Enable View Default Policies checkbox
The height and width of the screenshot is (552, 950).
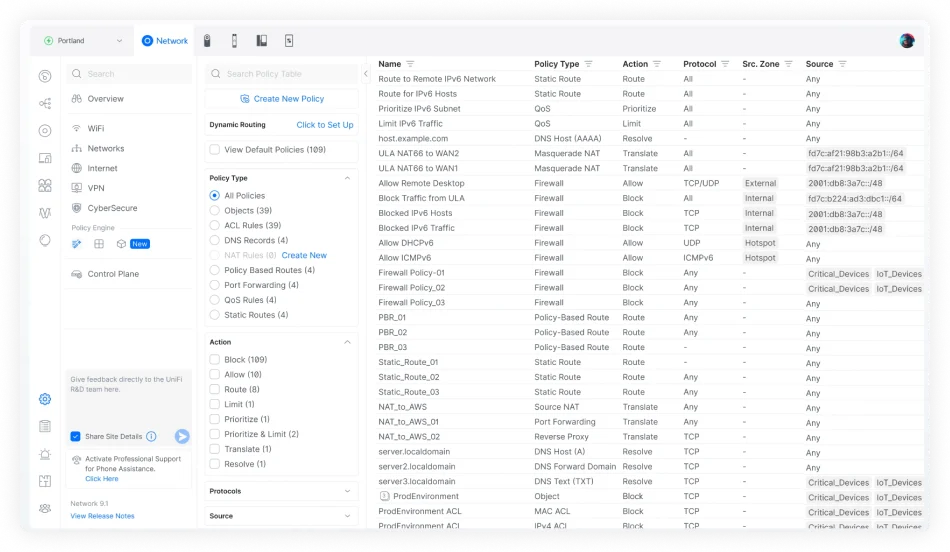click(214, 150)
